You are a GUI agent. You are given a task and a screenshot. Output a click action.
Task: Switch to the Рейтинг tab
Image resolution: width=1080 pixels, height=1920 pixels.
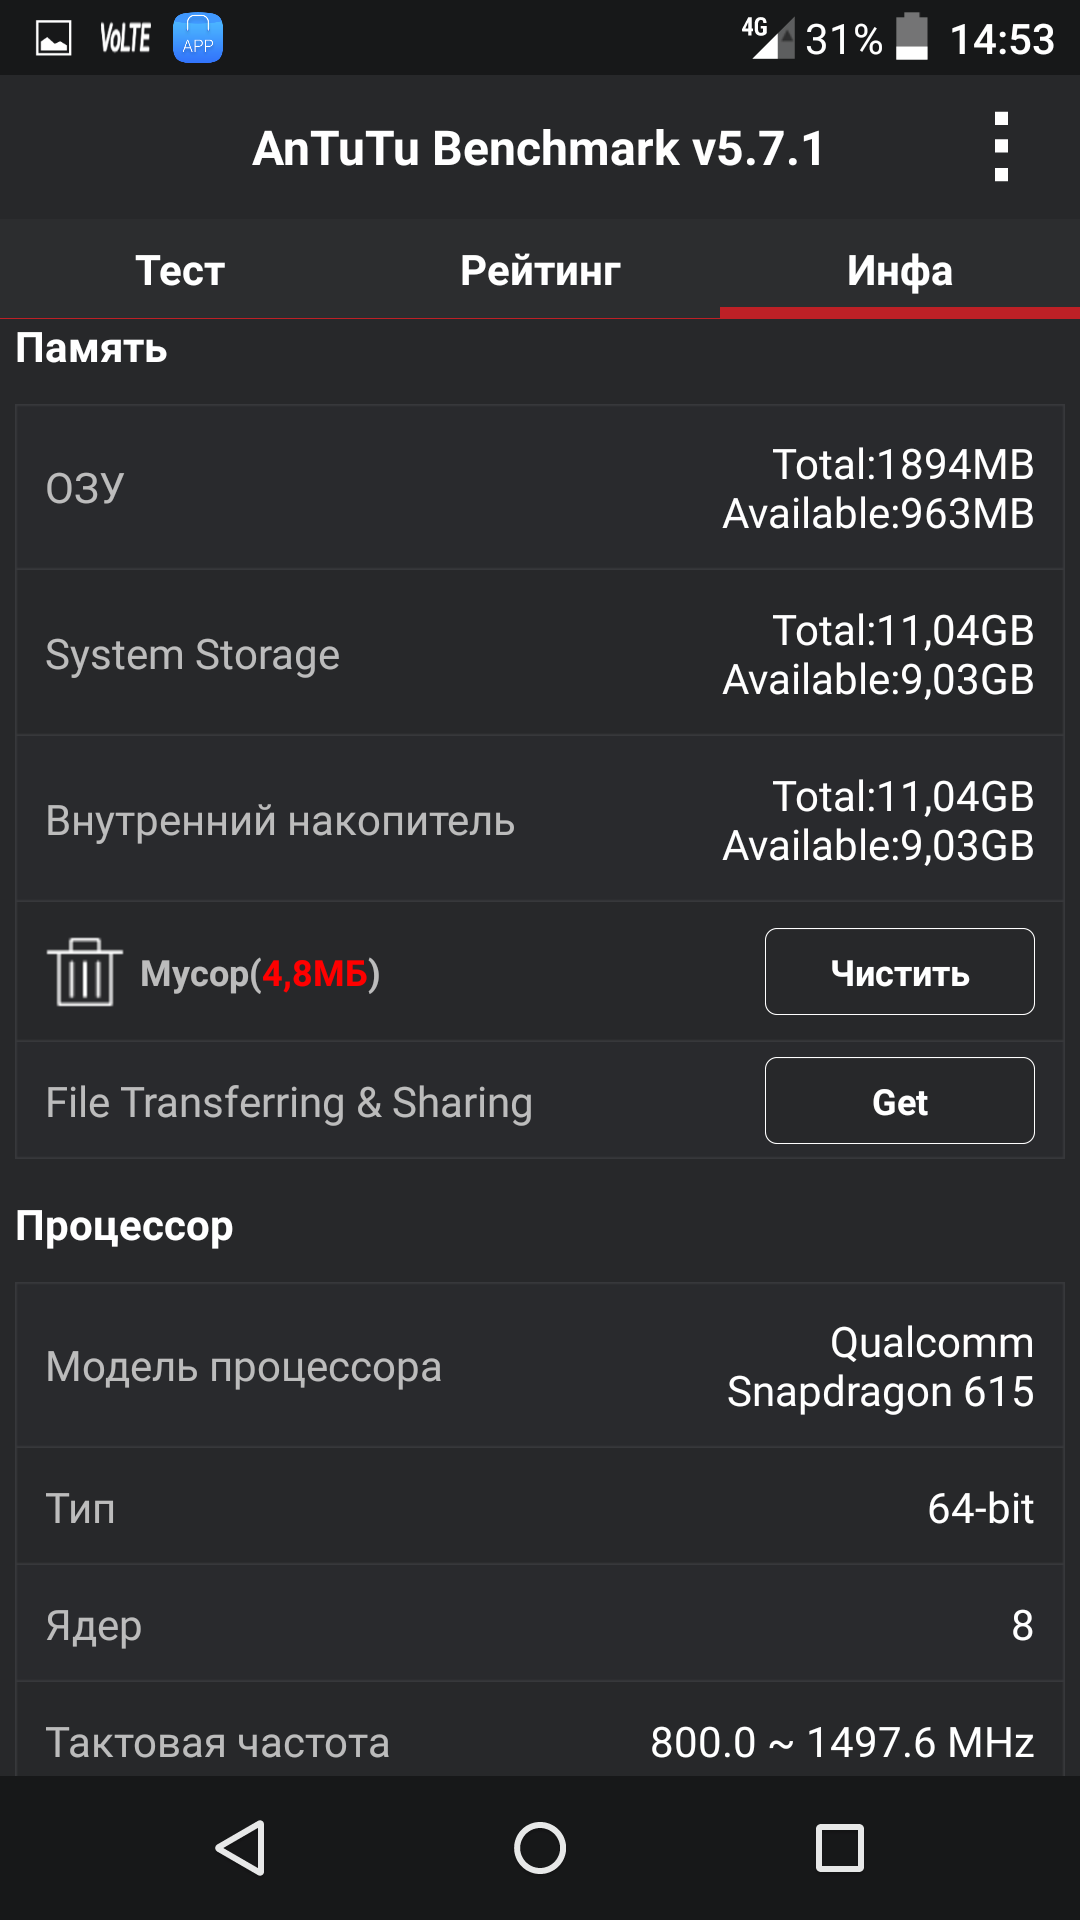coord(540,270)
